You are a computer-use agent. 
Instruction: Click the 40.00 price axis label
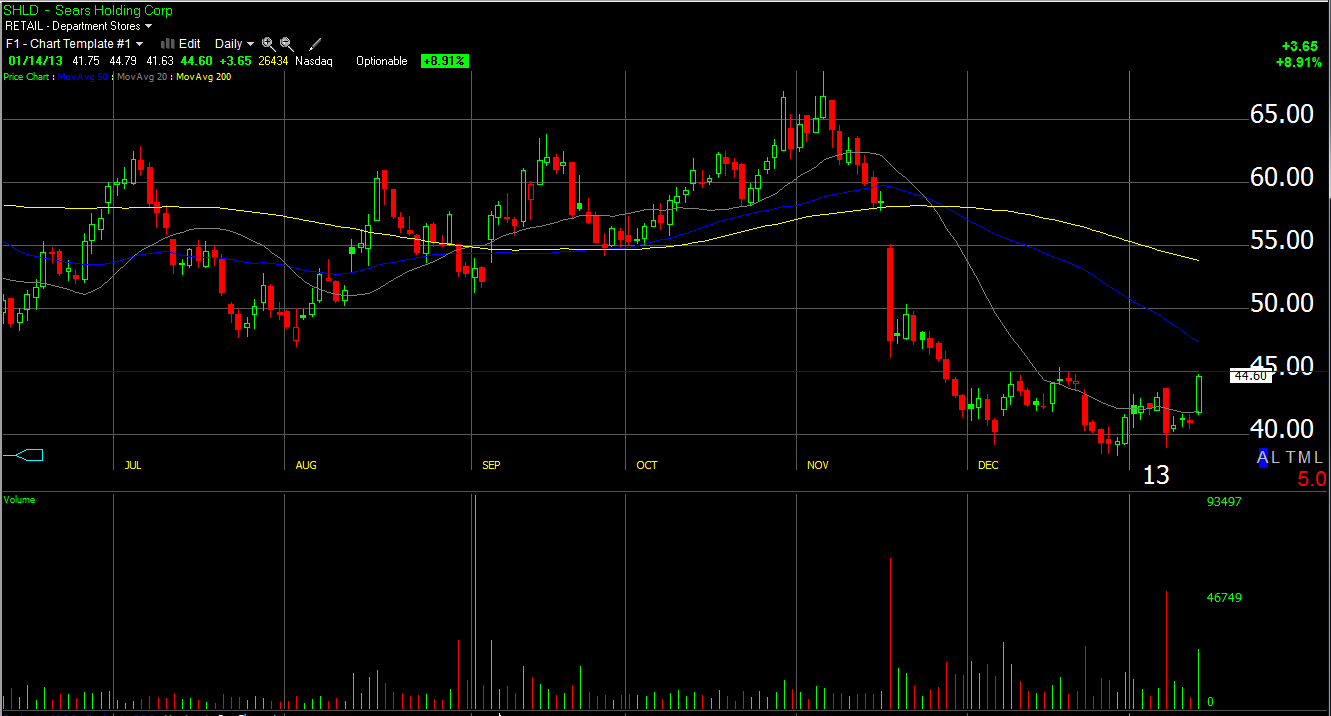point(1282,429)
